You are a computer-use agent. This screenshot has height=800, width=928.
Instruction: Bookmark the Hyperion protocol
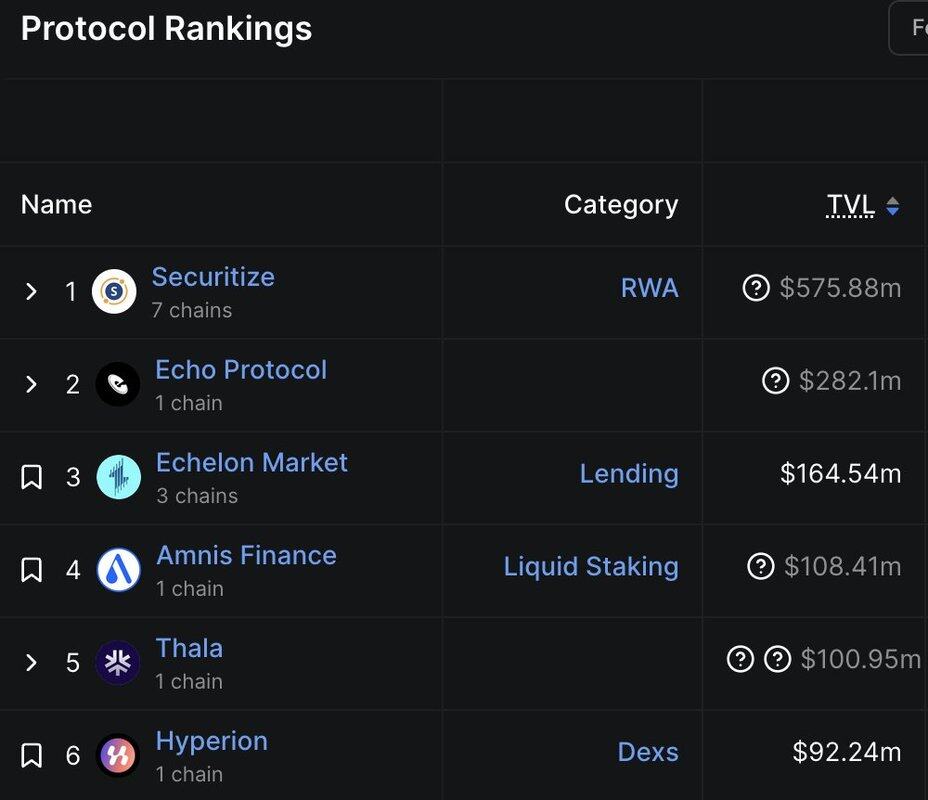tap(32, 755)
